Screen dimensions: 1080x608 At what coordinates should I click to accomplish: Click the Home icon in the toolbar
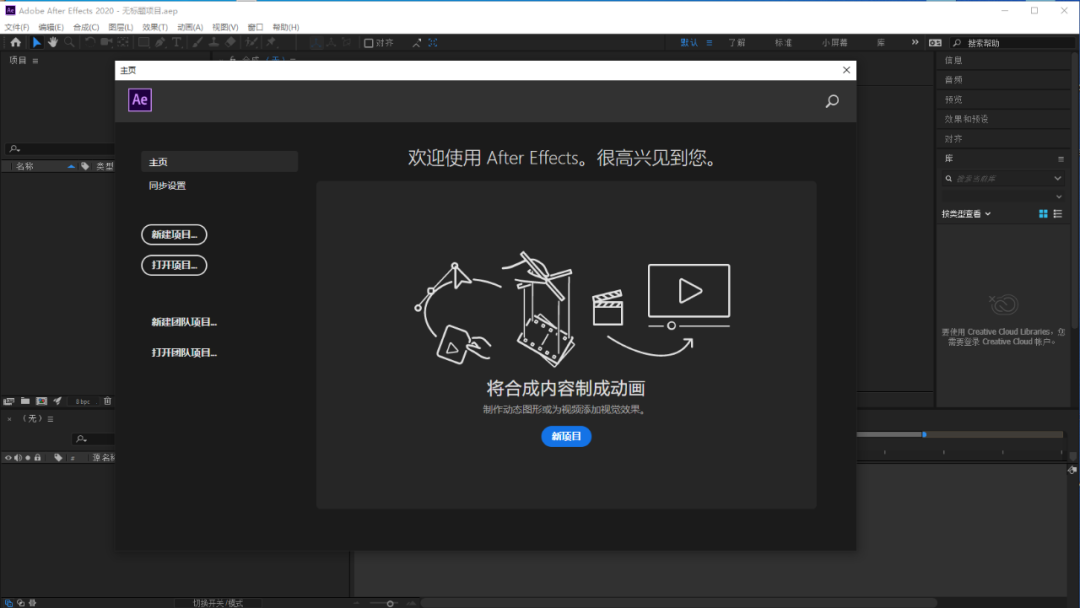tap(16, 43)
